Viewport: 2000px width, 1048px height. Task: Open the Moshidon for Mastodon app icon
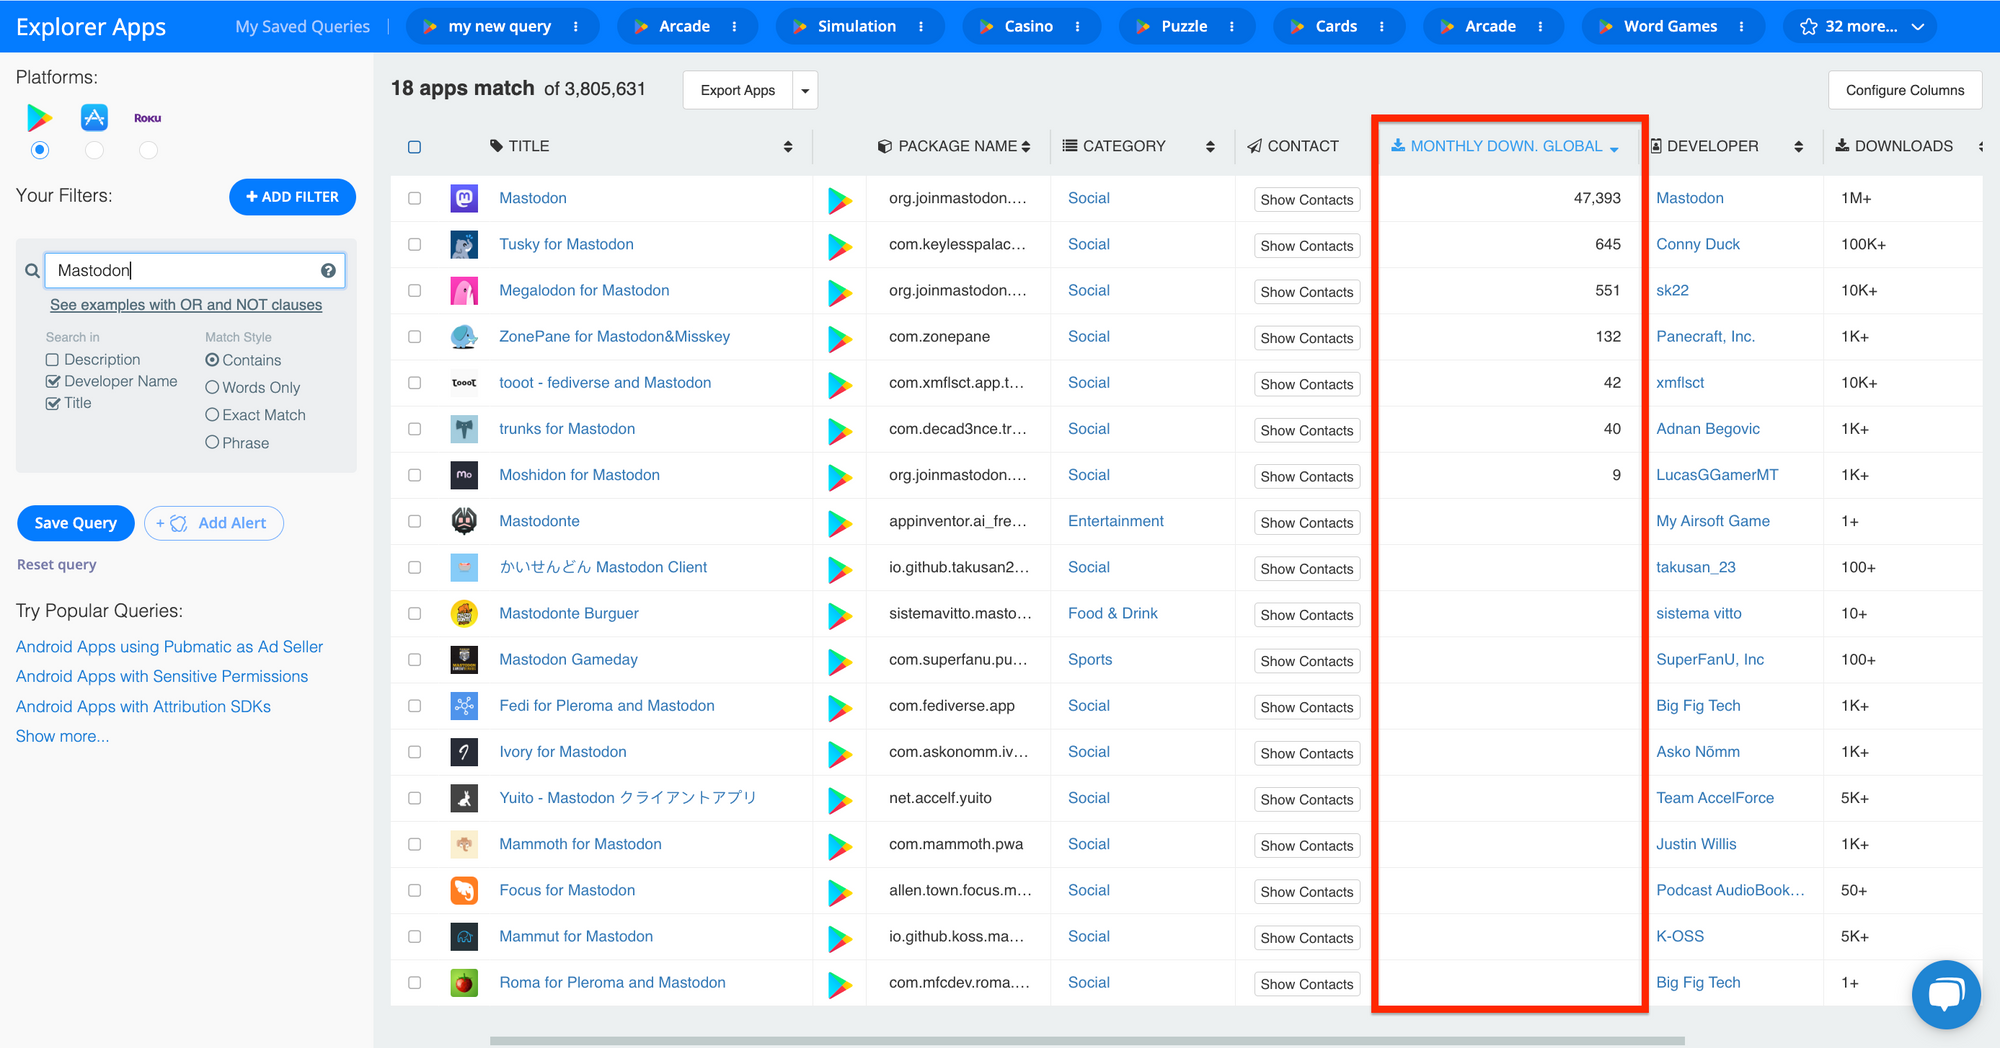point(464,475)
